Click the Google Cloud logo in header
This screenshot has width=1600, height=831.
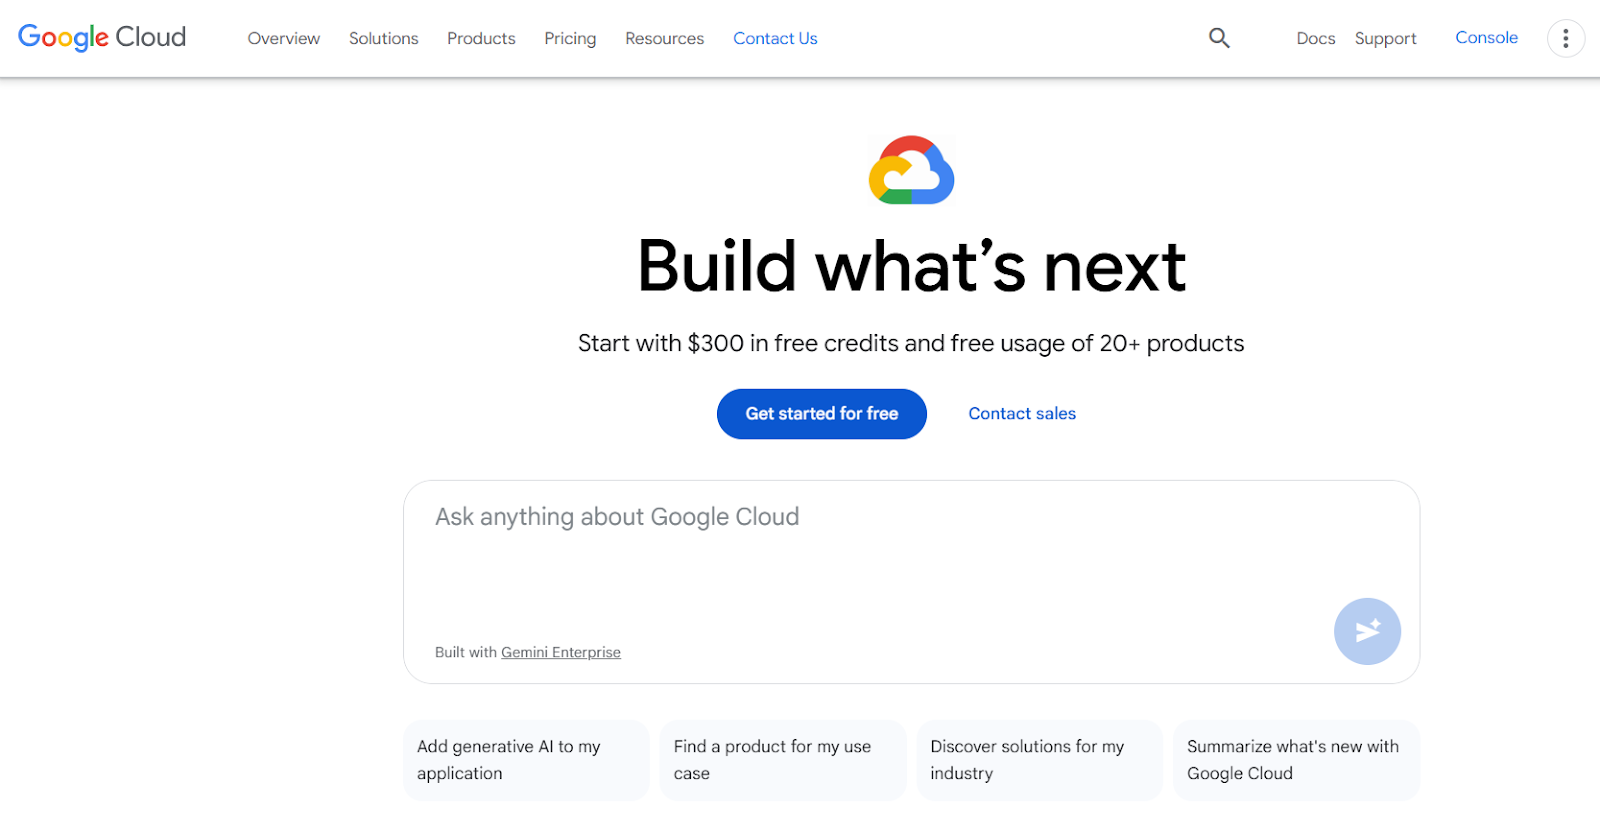click(x=102, y=37)
